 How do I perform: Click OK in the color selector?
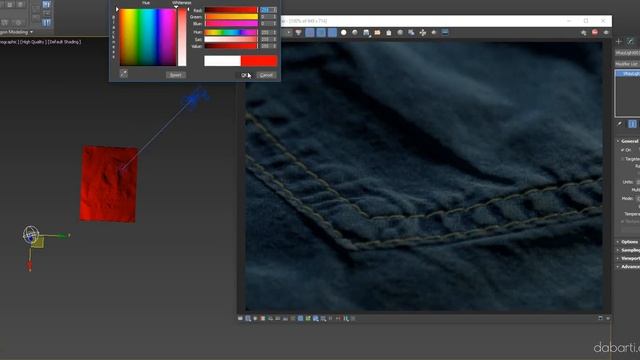(245, 75)
